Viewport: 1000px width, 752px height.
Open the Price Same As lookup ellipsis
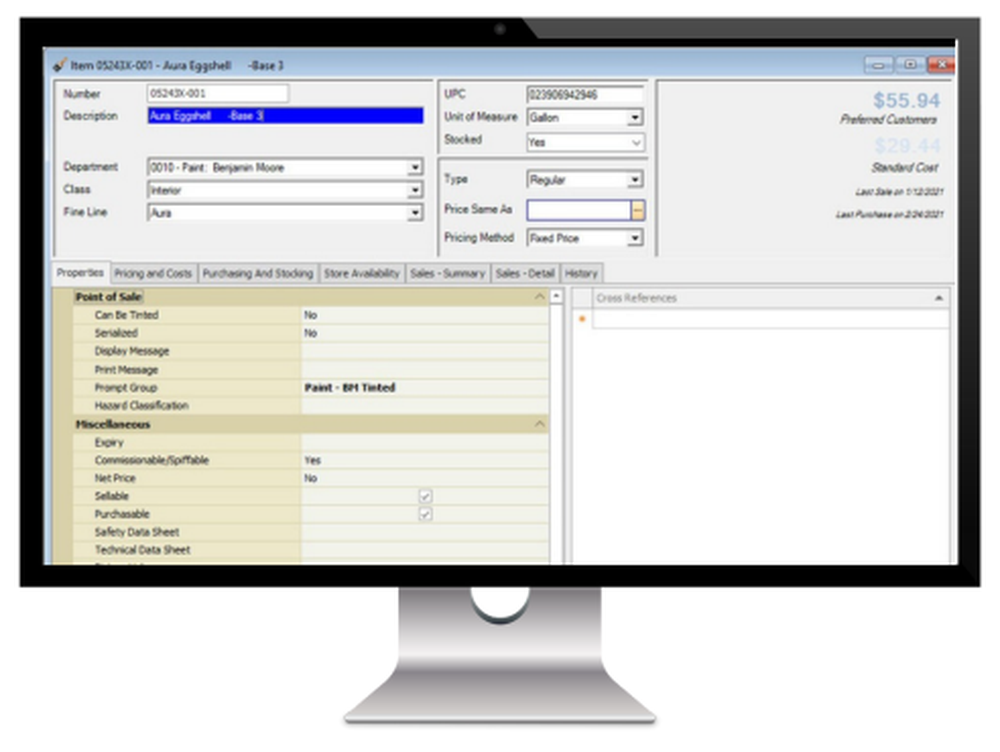pyautogui.click(x=637, y=210)
